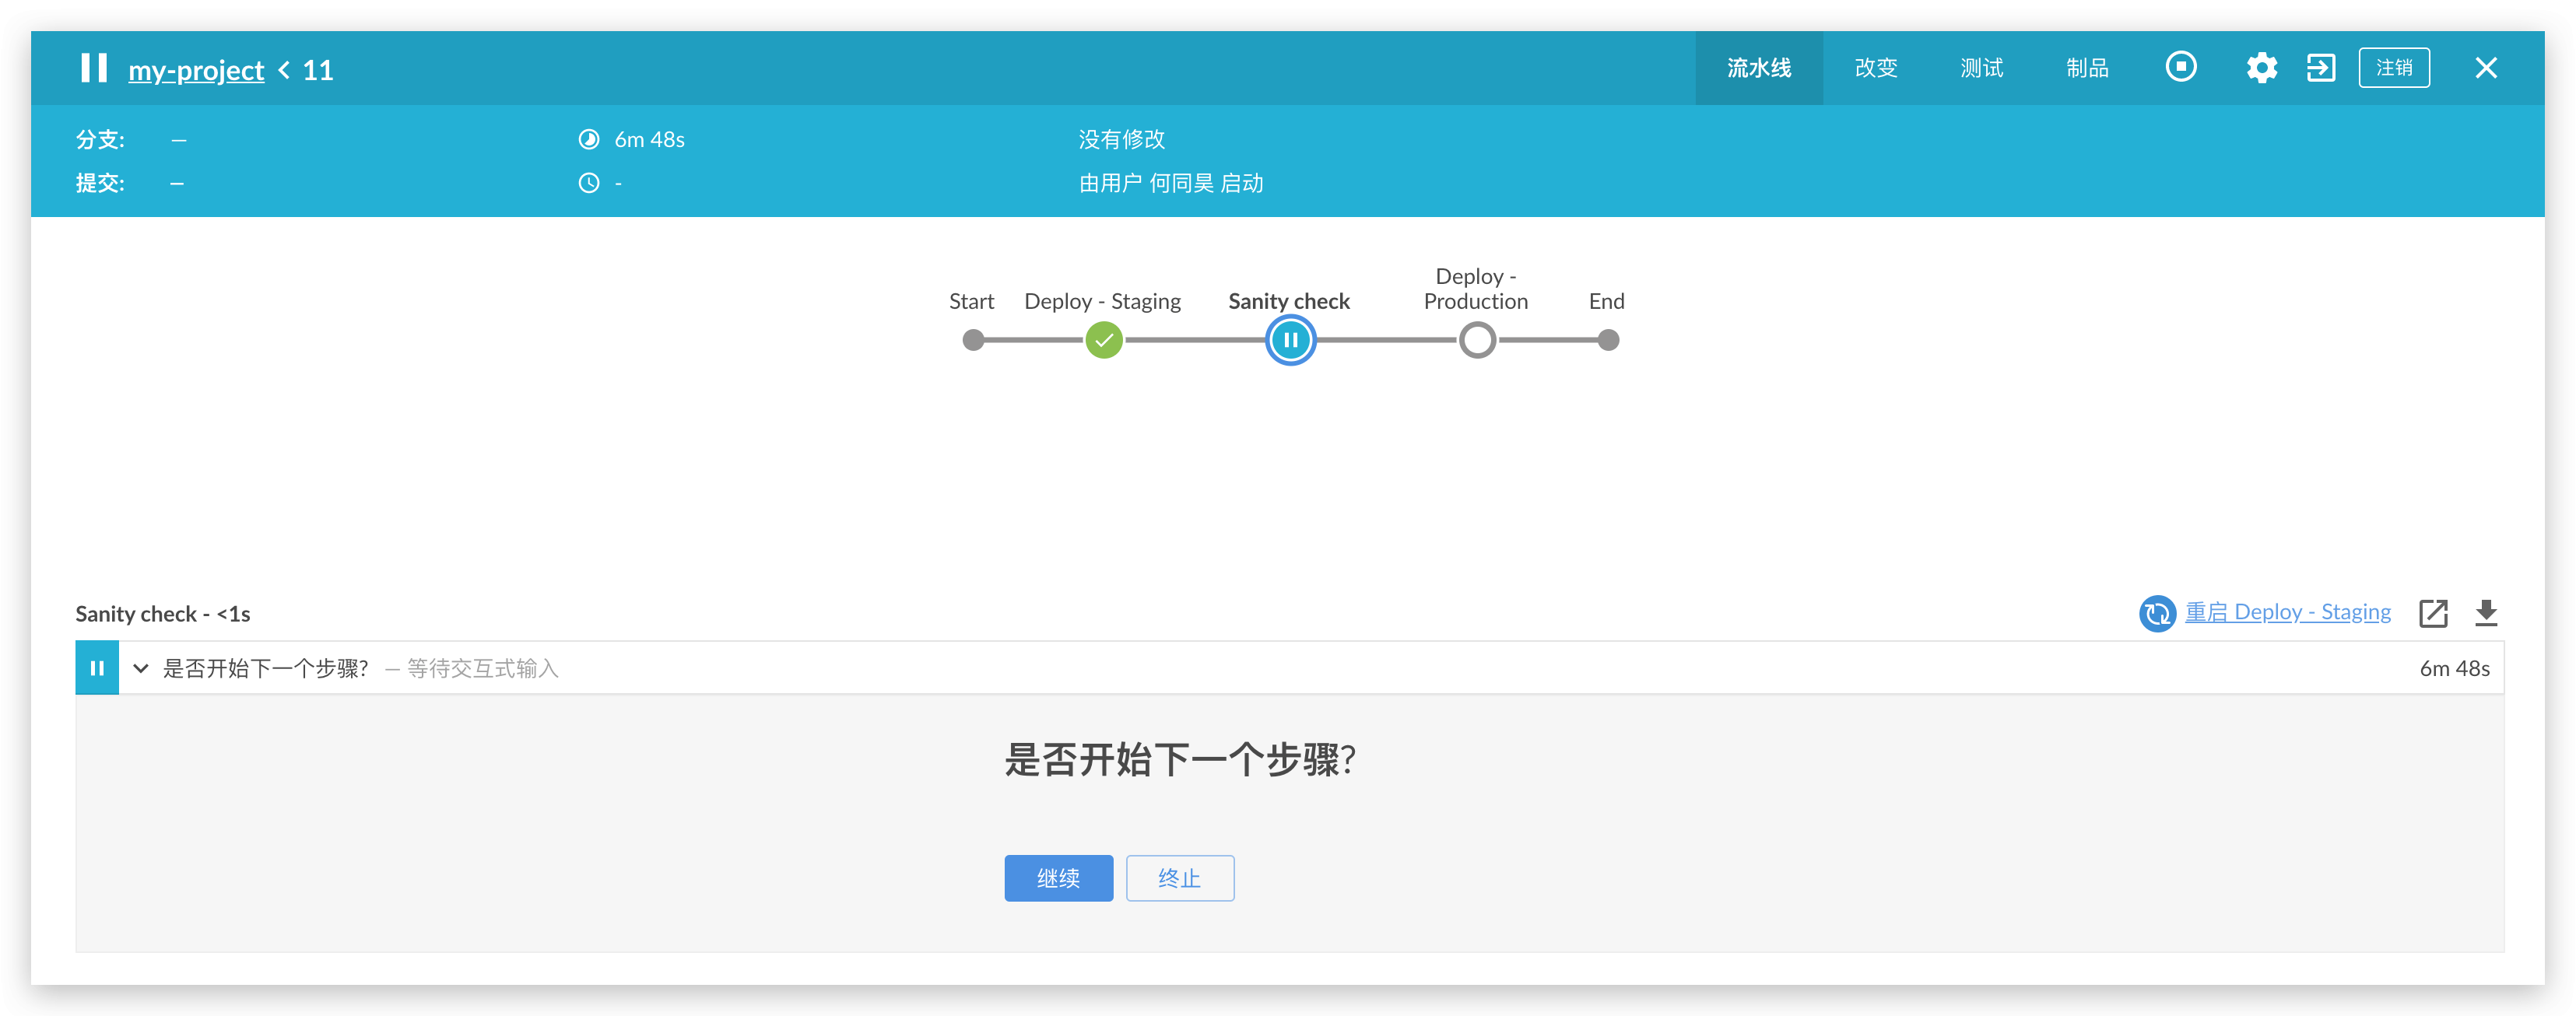The width and height of the screenshot is (2576, 1016).
Task: Select the Deploy - Staging success node
Action: [x=1103, y=341]
